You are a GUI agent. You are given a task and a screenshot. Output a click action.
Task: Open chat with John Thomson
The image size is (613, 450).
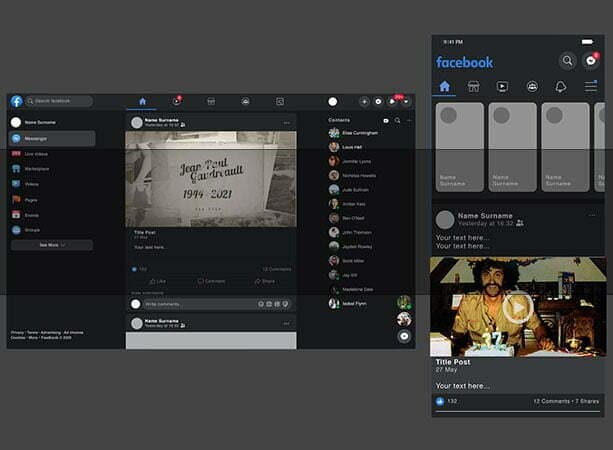[x=350, y=232]
